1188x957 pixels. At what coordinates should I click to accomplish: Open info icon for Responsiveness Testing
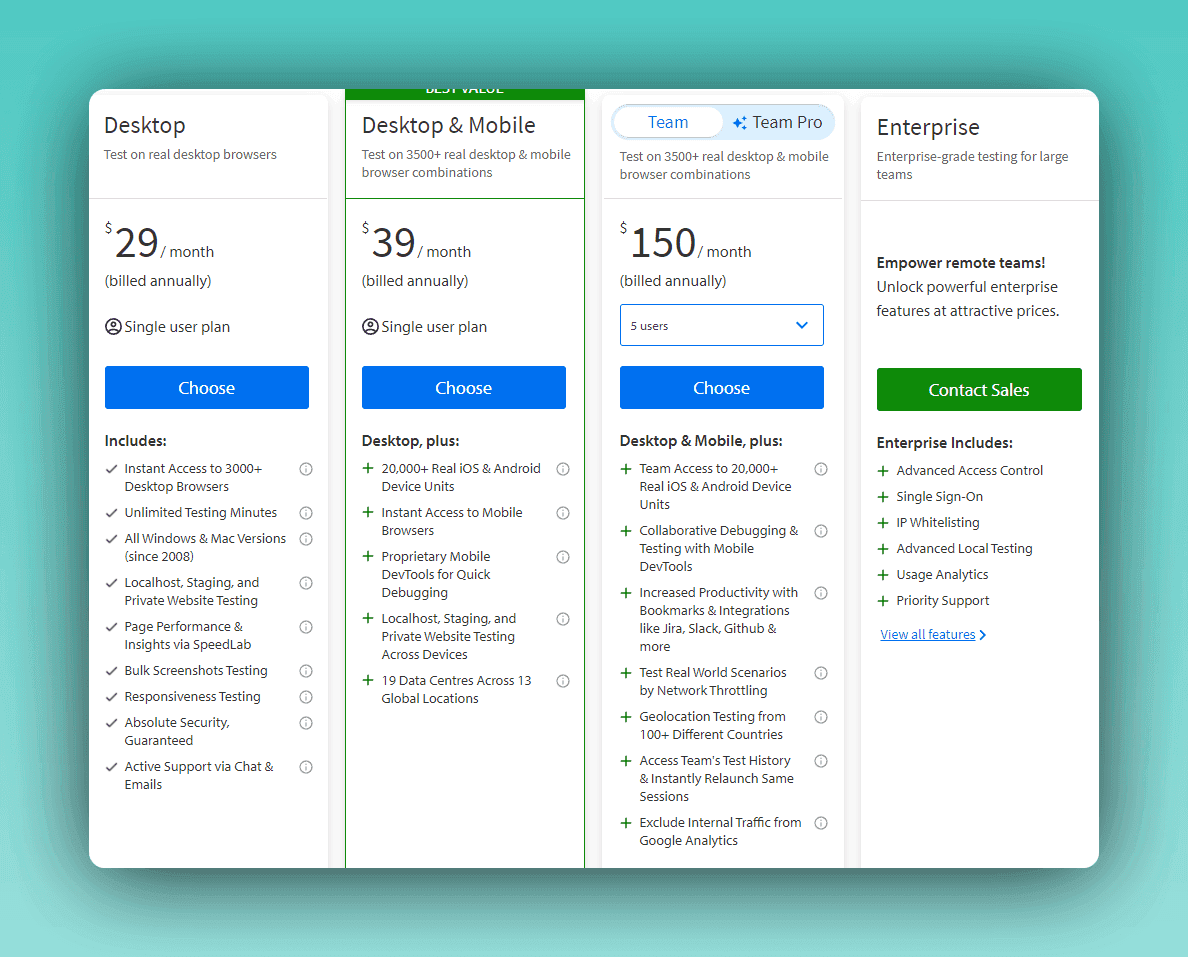[x=306, y=697]
